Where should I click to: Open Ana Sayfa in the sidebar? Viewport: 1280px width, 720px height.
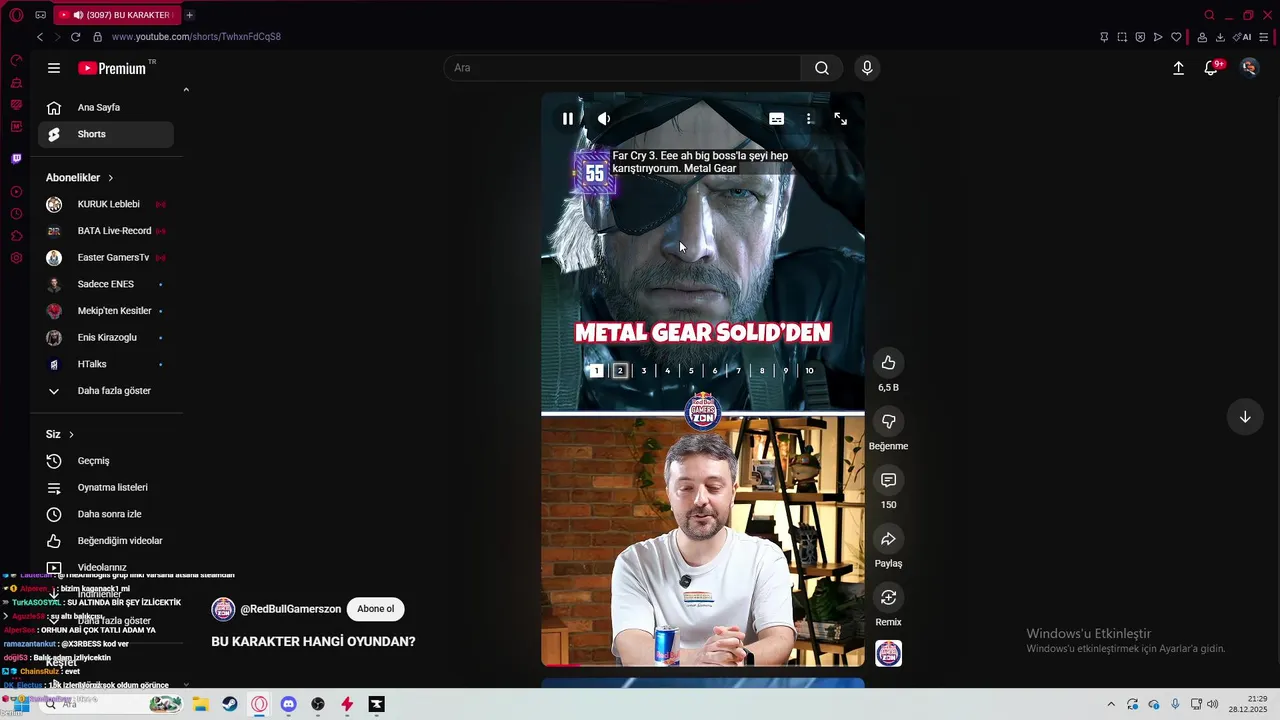click(106, 107)
